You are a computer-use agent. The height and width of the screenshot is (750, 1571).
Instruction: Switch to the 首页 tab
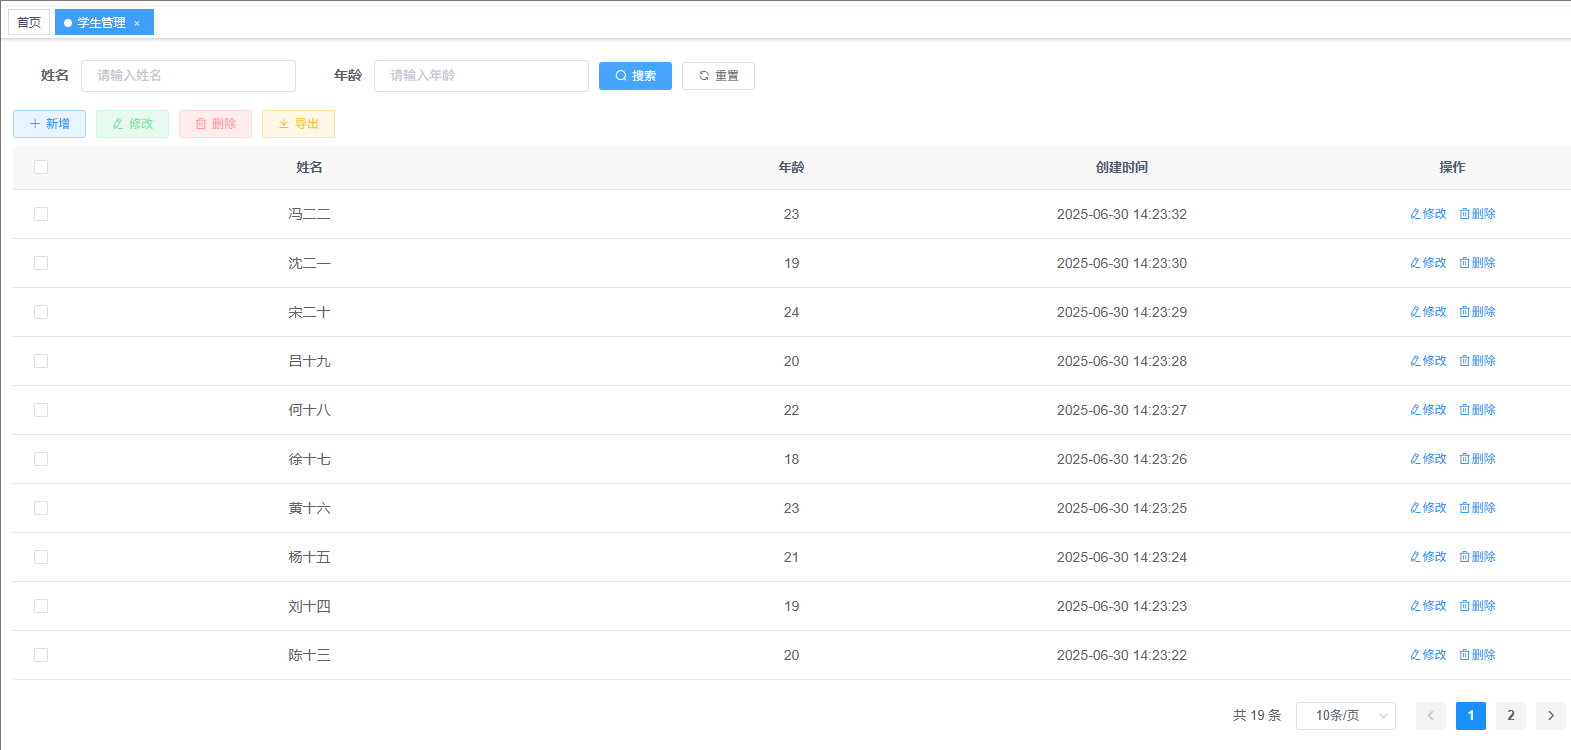tap(29, 22)
